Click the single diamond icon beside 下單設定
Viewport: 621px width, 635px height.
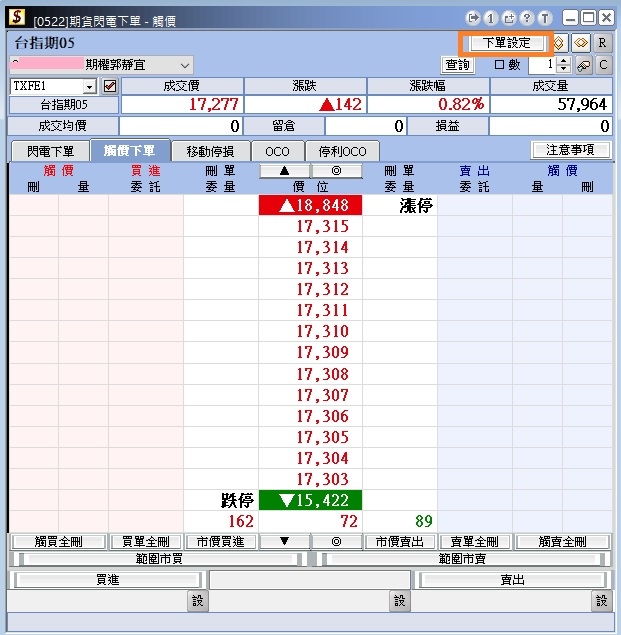(559, 43)
